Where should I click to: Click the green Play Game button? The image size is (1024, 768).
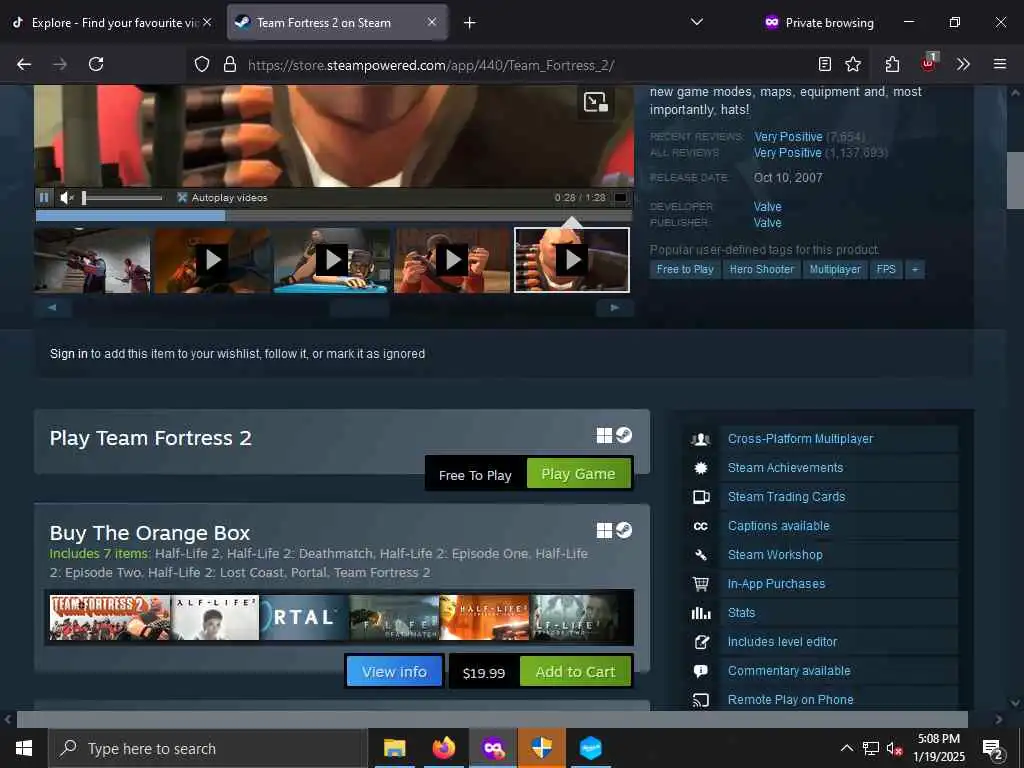coord(578,473)
